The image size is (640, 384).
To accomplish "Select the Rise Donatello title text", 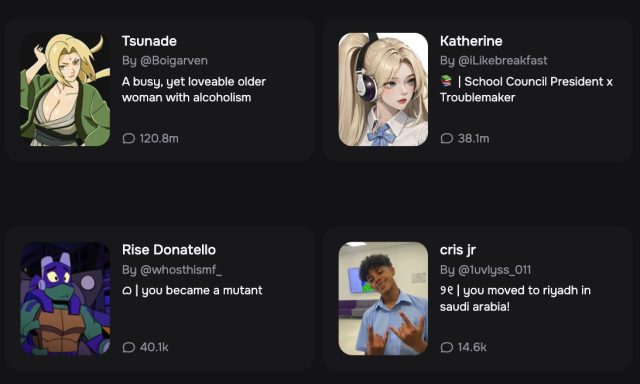I will point(169,250).
